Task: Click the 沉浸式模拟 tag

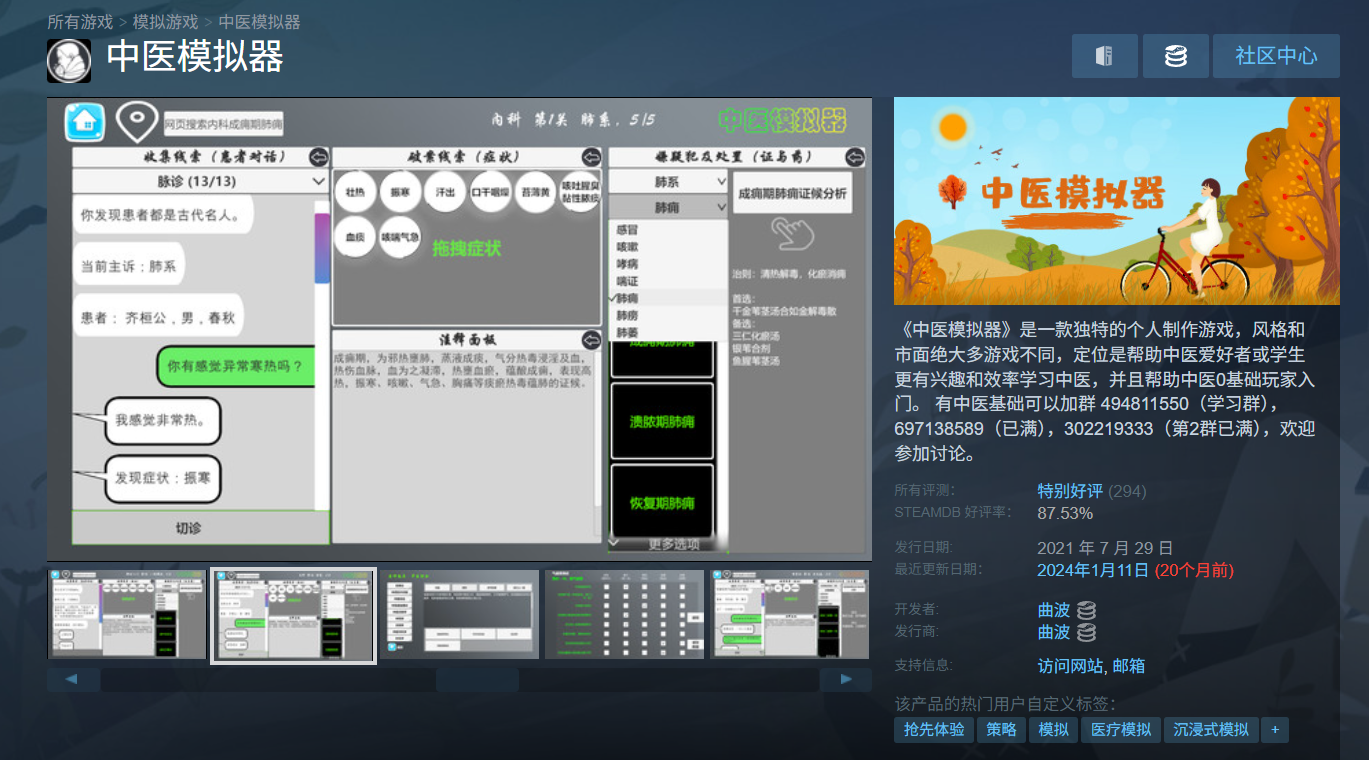Action: tap(1211, 730)
